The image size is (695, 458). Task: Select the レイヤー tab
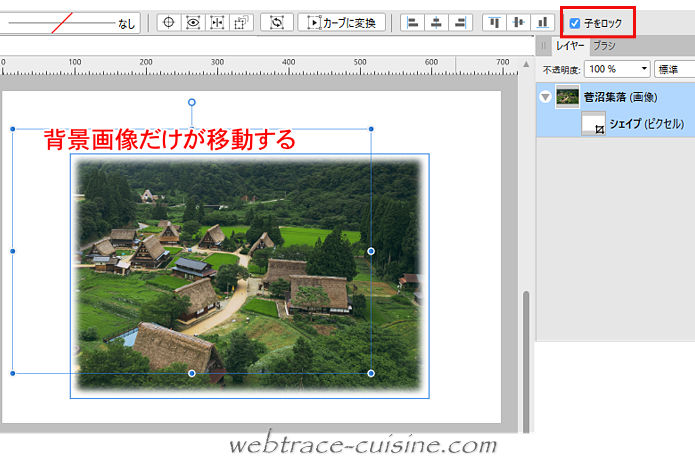point(570,46)
